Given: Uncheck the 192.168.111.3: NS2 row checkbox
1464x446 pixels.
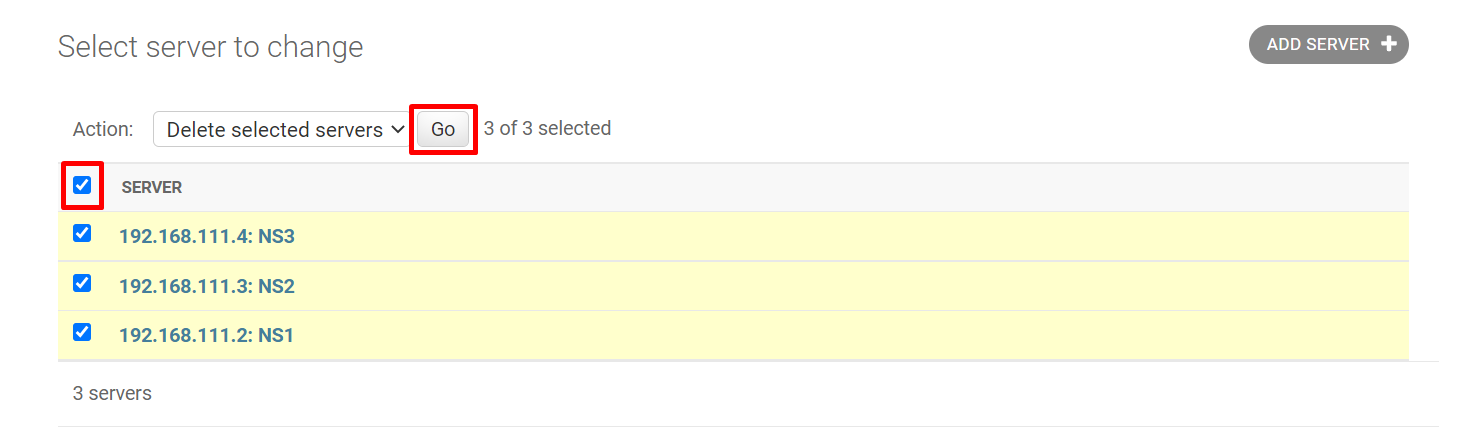Looking at the screenshot, I should (82, 283).
